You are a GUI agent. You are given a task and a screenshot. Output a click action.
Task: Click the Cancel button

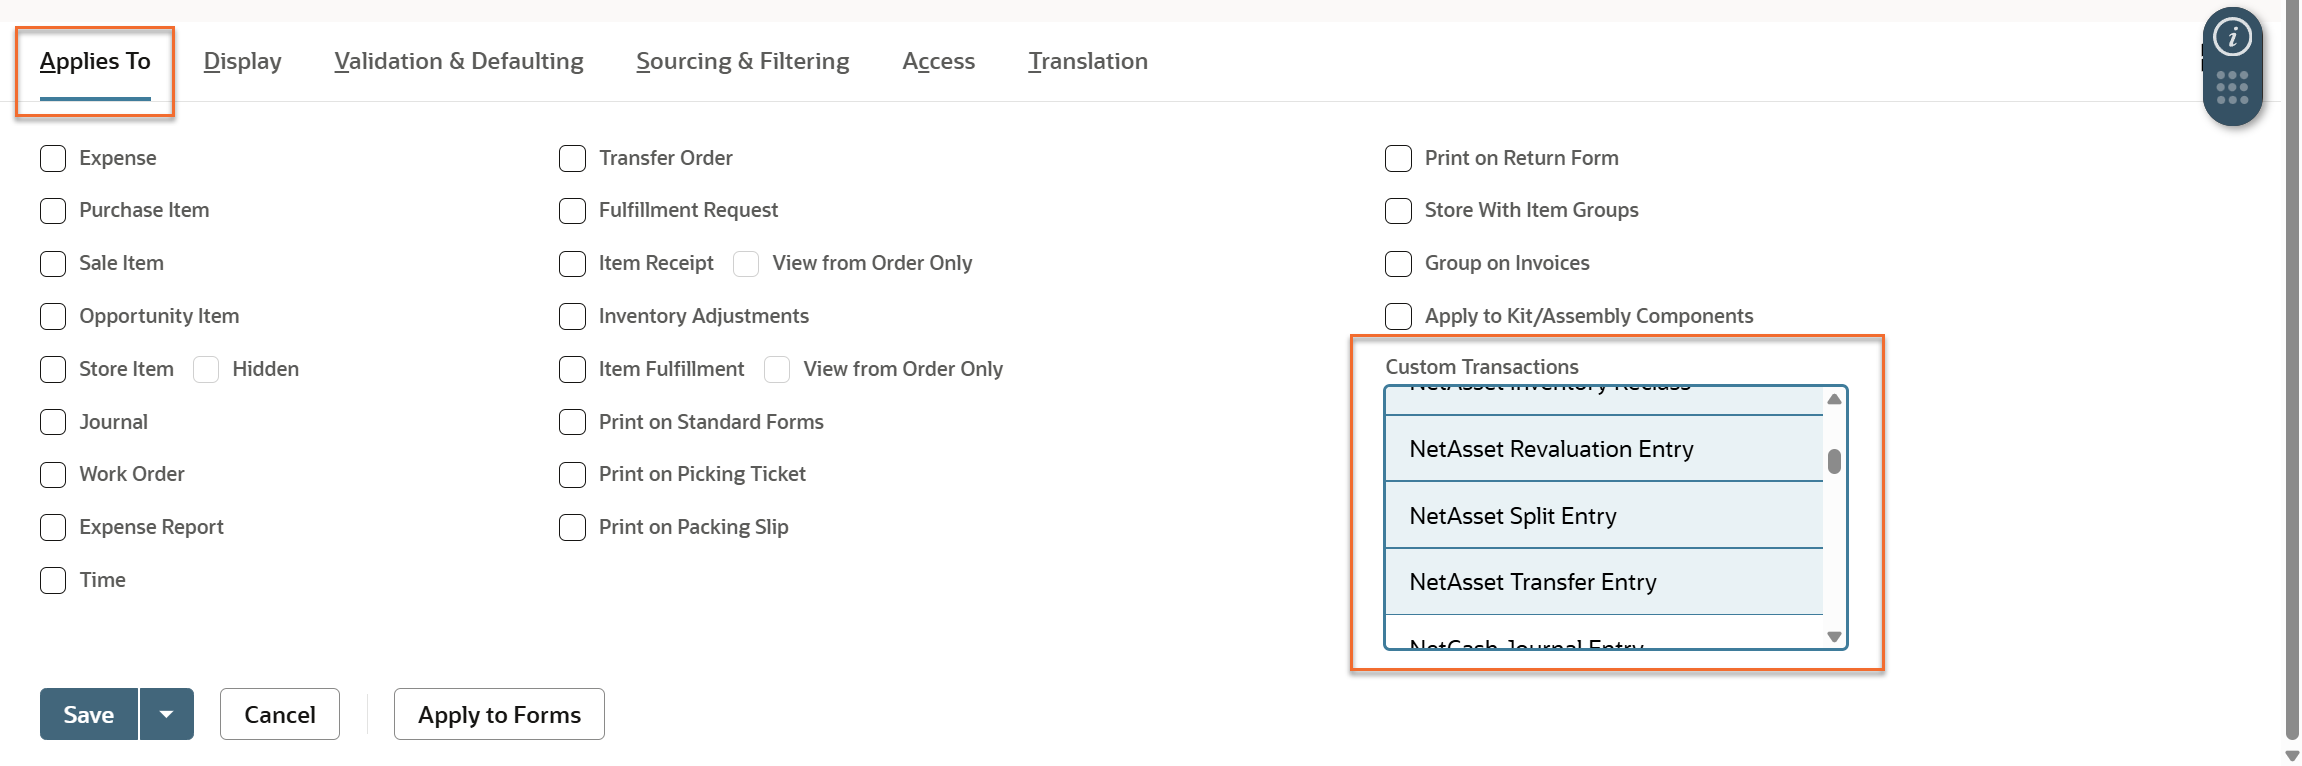click(280, 714)
